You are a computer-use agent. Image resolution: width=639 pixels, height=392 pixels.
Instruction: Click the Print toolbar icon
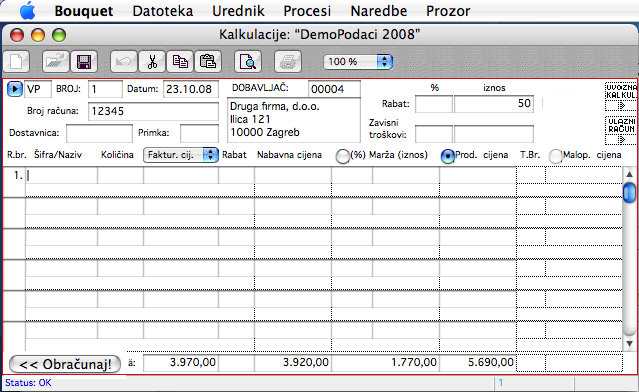click(288, 62)
